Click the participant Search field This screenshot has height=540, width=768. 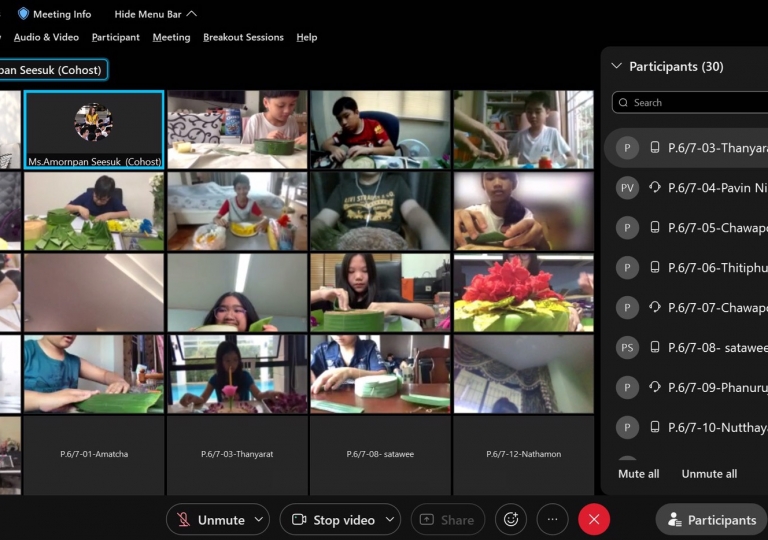point(690,102)
